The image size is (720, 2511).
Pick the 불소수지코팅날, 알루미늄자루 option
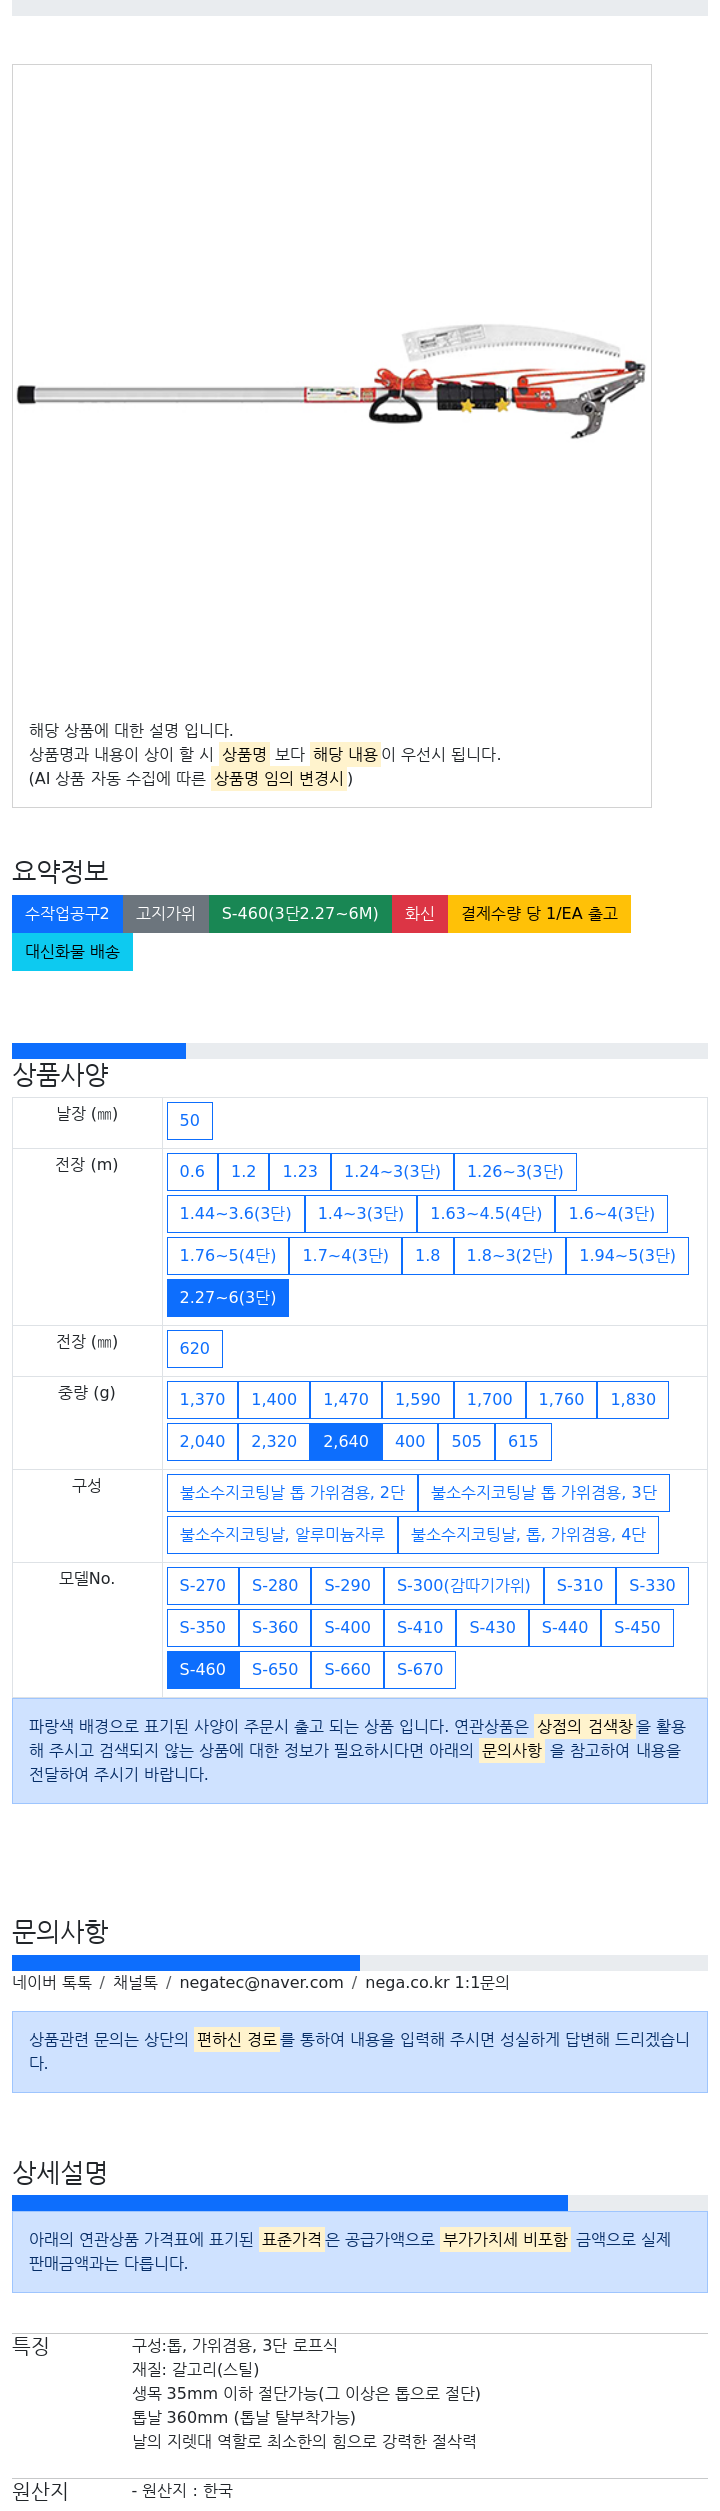(x=282, y=1535)
